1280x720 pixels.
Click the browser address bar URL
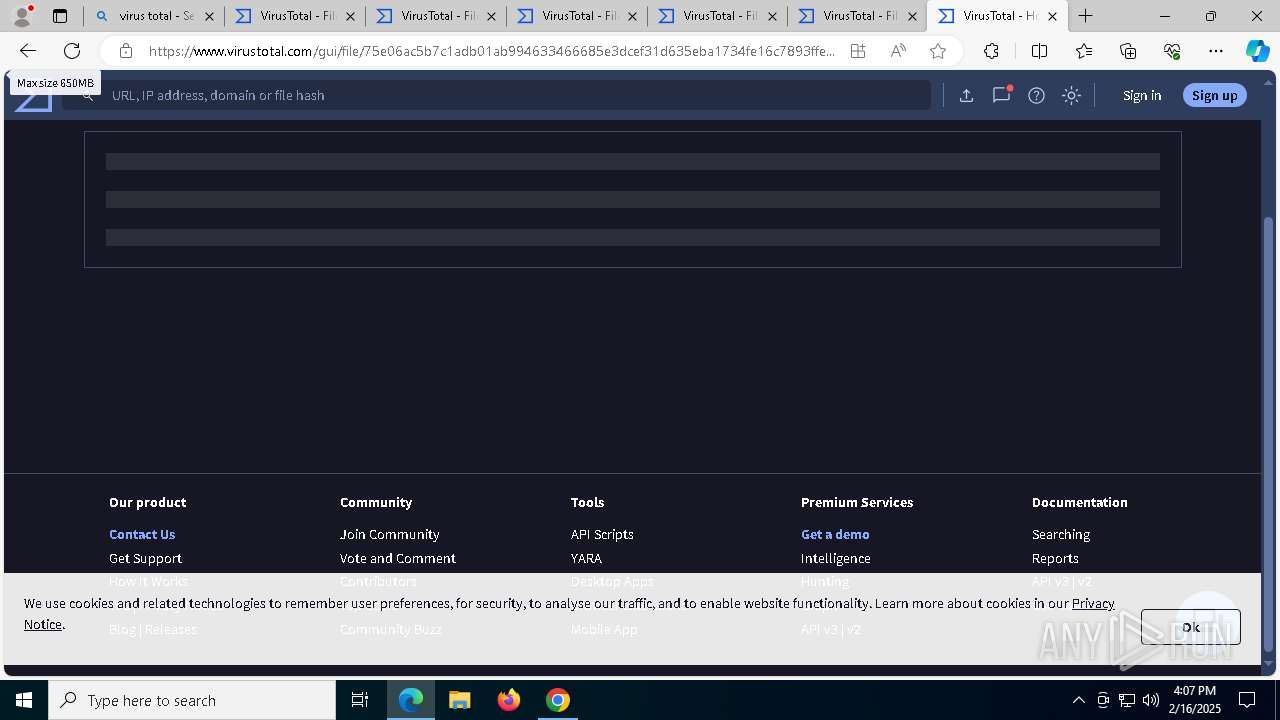click(492, 51)
